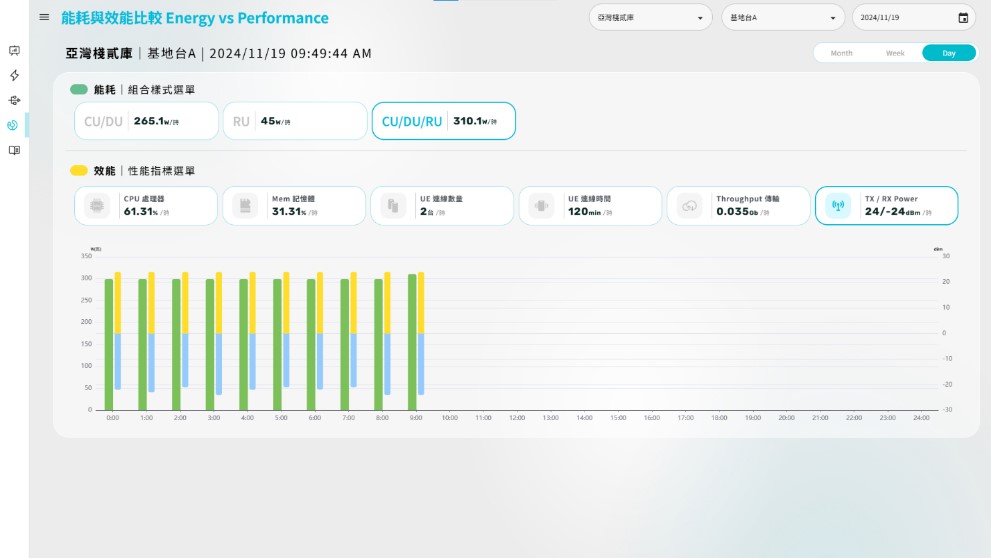Switch to the Week view tab
991x558 pixels.
click(895, 53)
